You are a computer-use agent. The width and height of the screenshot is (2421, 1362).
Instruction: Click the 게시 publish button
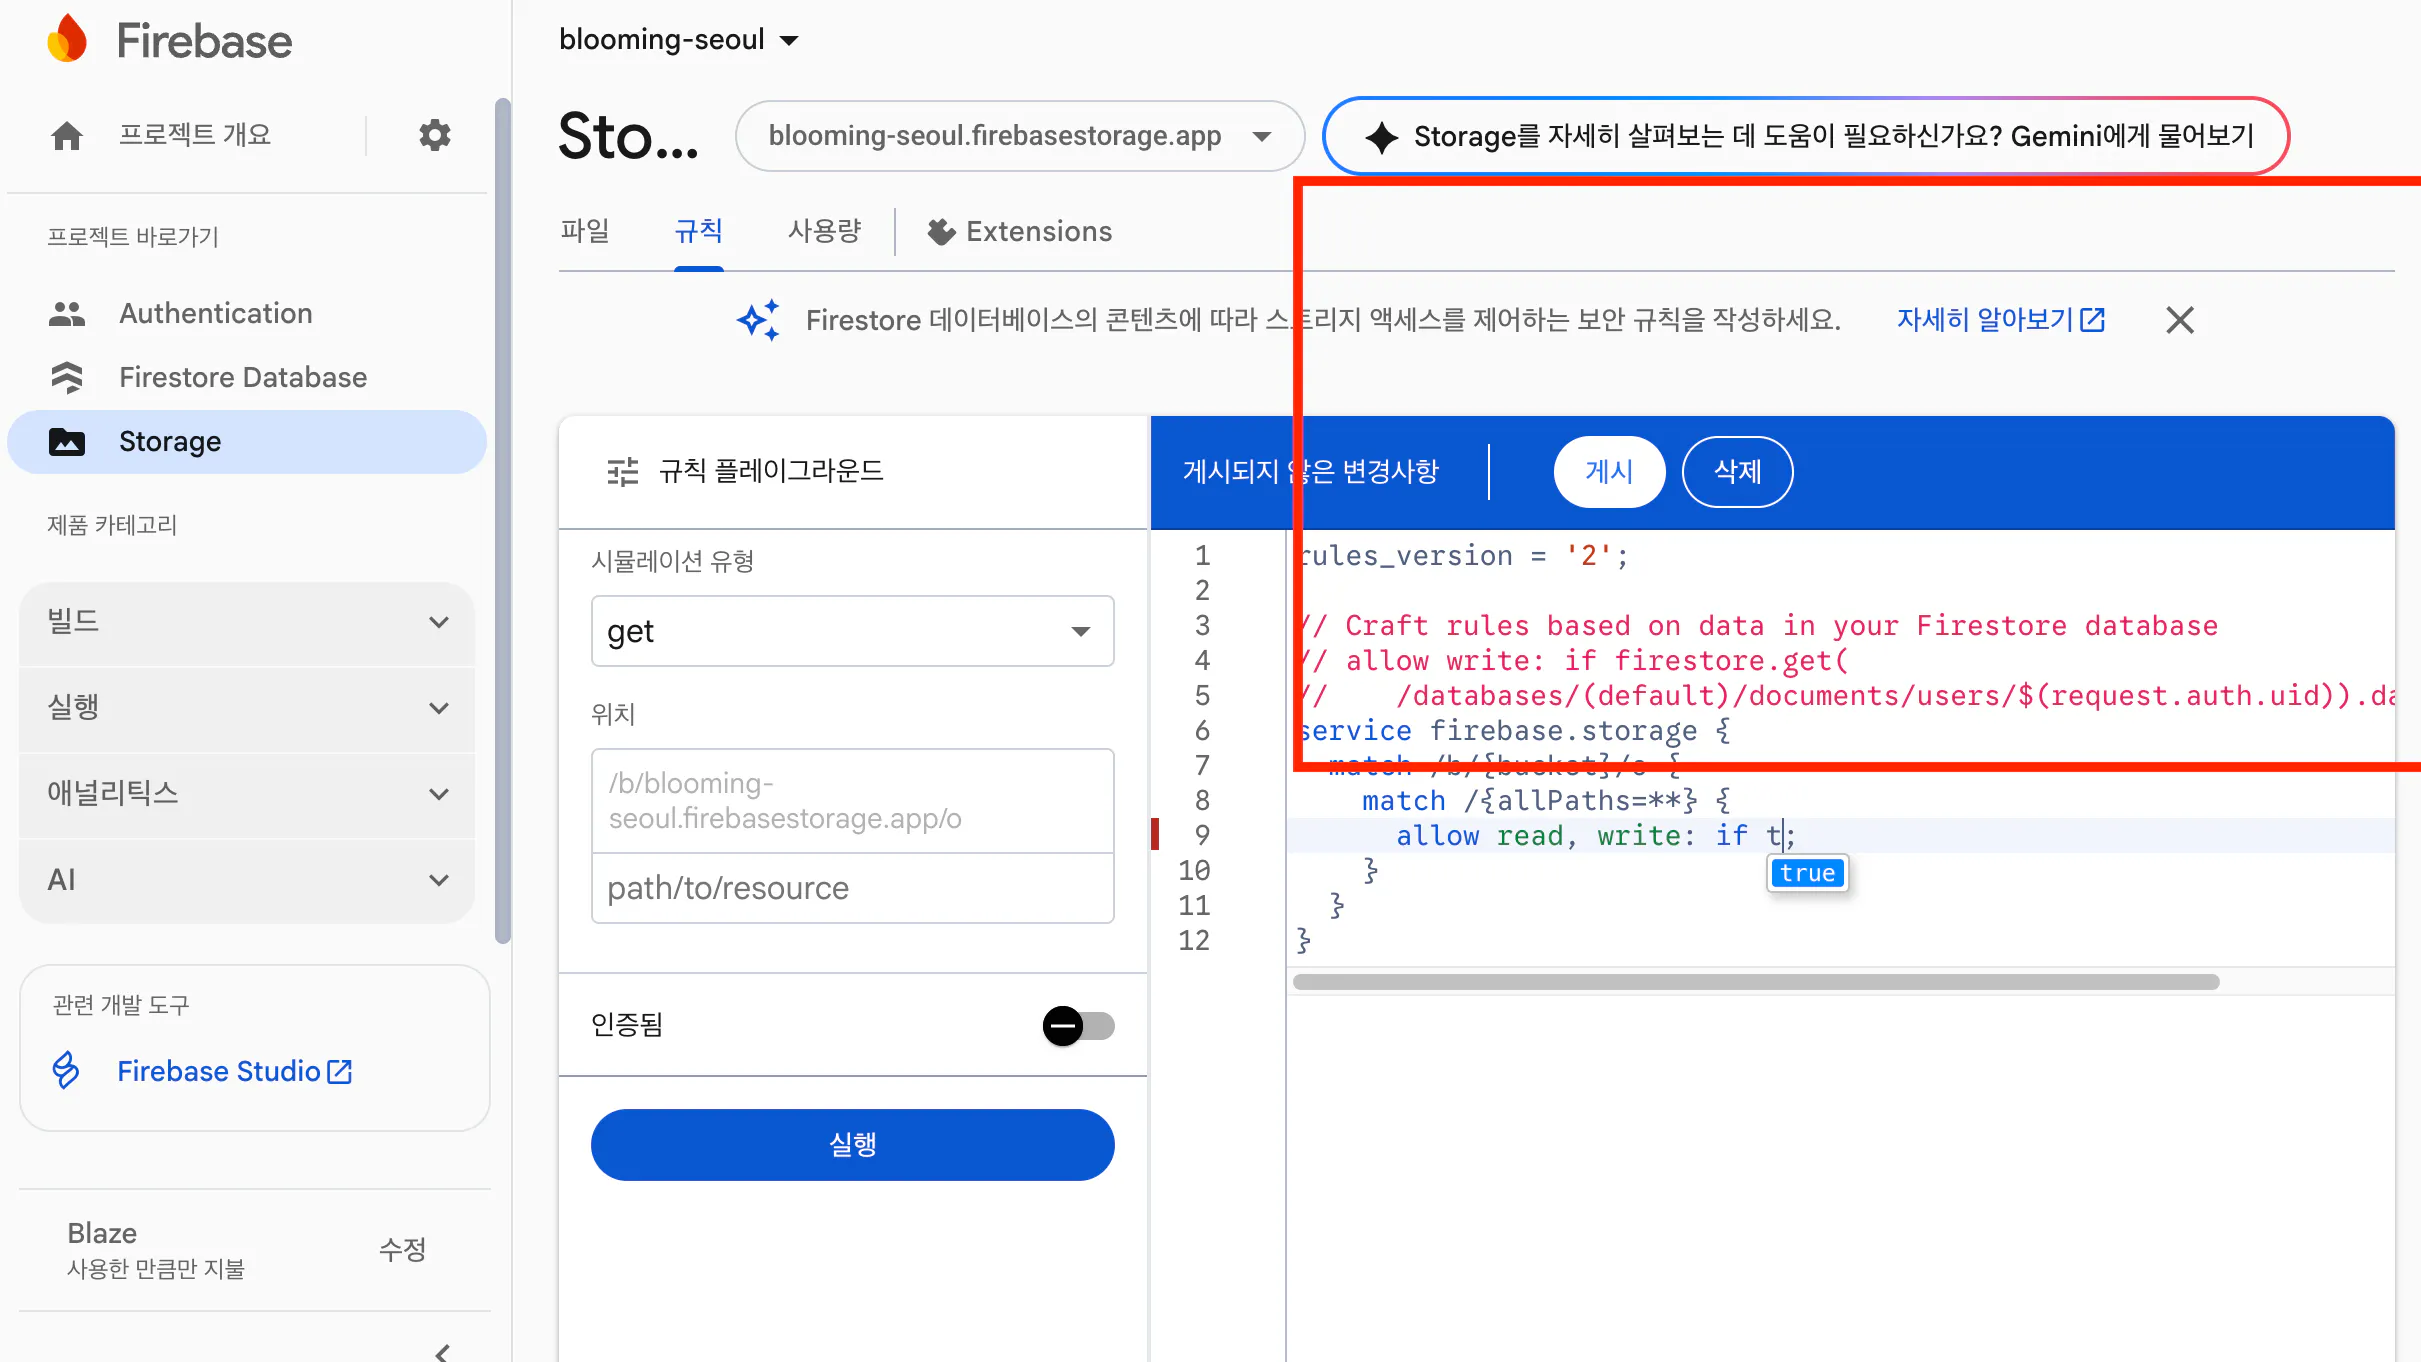(x=1608, y=472)
